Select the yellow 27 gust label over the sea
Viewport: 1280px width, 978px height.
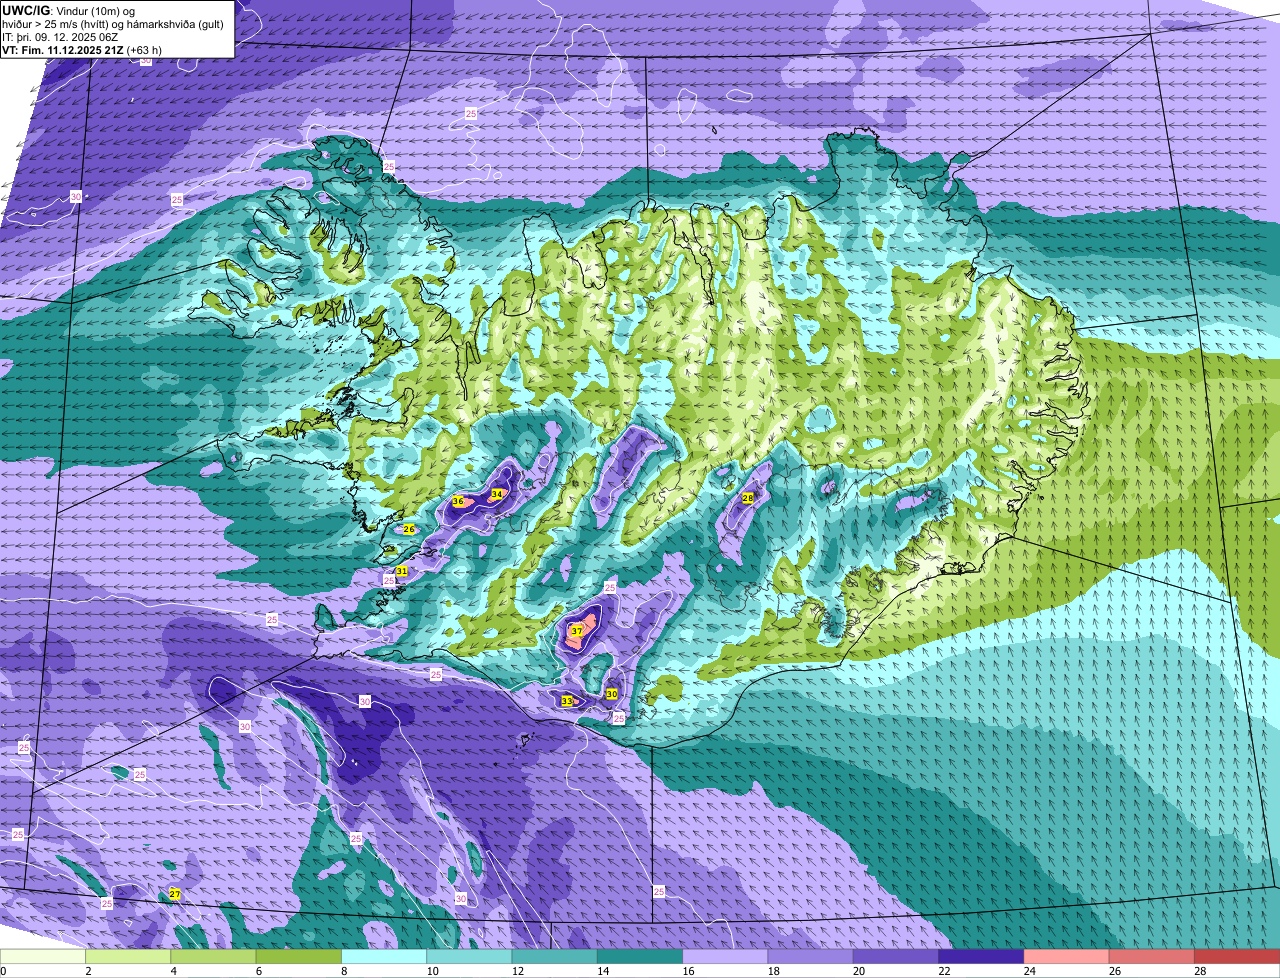click(174, 893)
